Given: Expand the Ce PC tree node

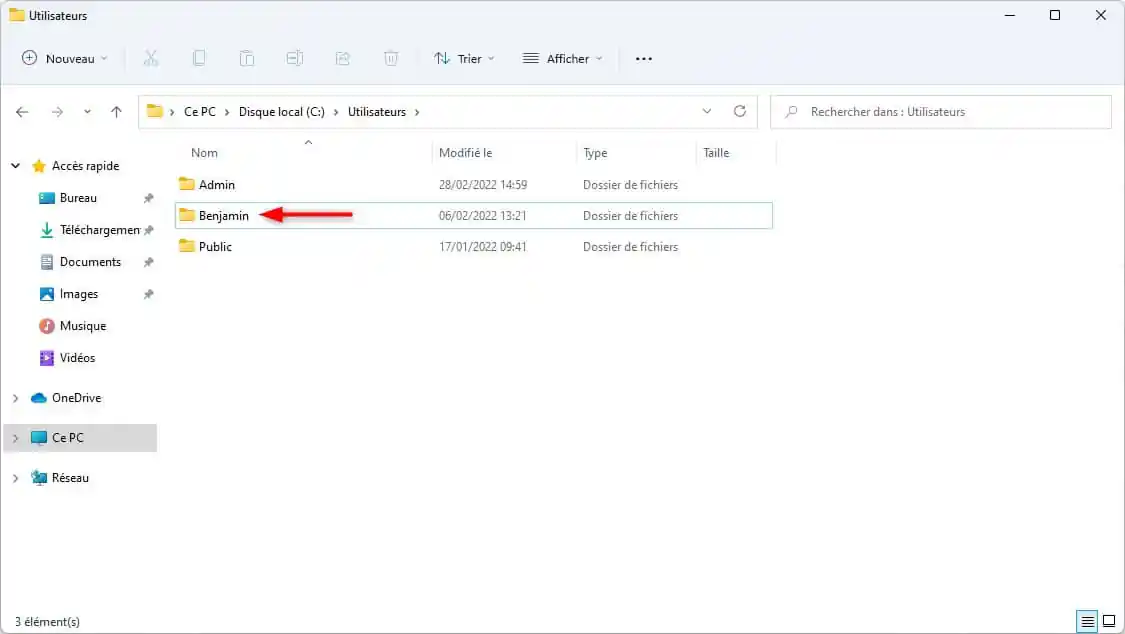Looking at the screenshot, I should point(16,438).
